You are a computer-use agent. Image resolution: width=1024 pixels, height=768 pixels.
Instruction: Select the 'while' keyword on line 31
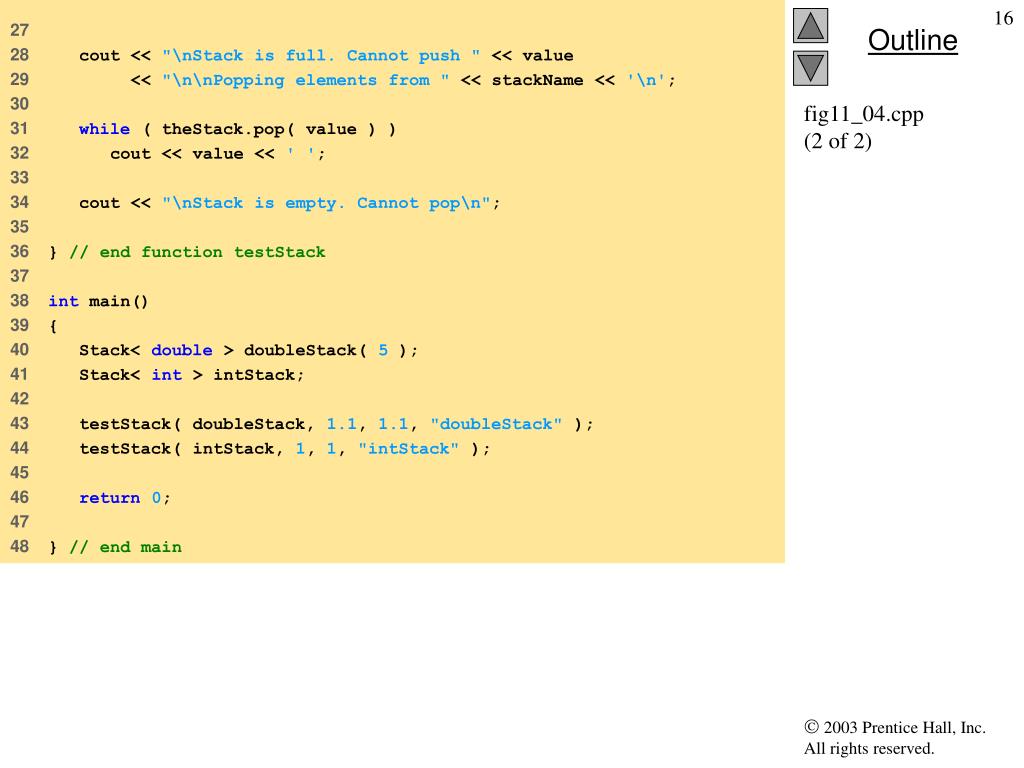click(104, 129)
